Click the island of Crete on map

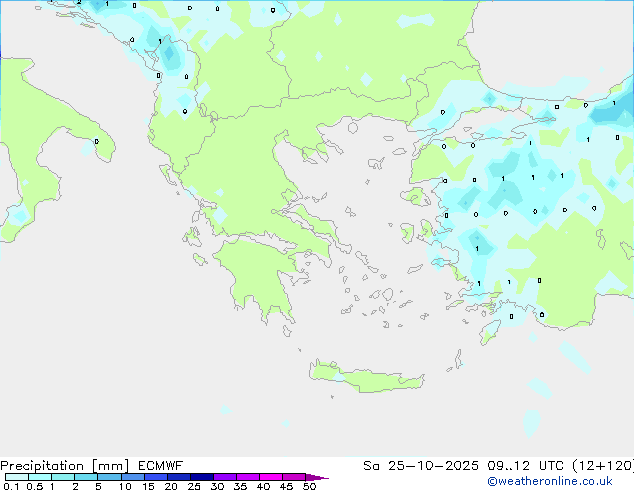point(366,377)
